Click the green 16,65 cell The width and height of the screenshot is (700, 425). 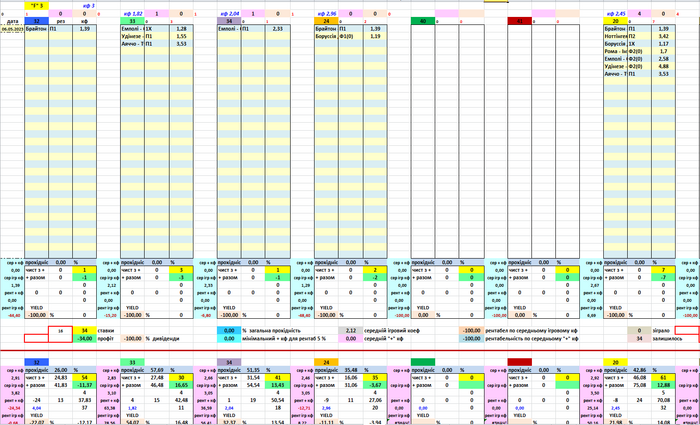pos(181,385)
